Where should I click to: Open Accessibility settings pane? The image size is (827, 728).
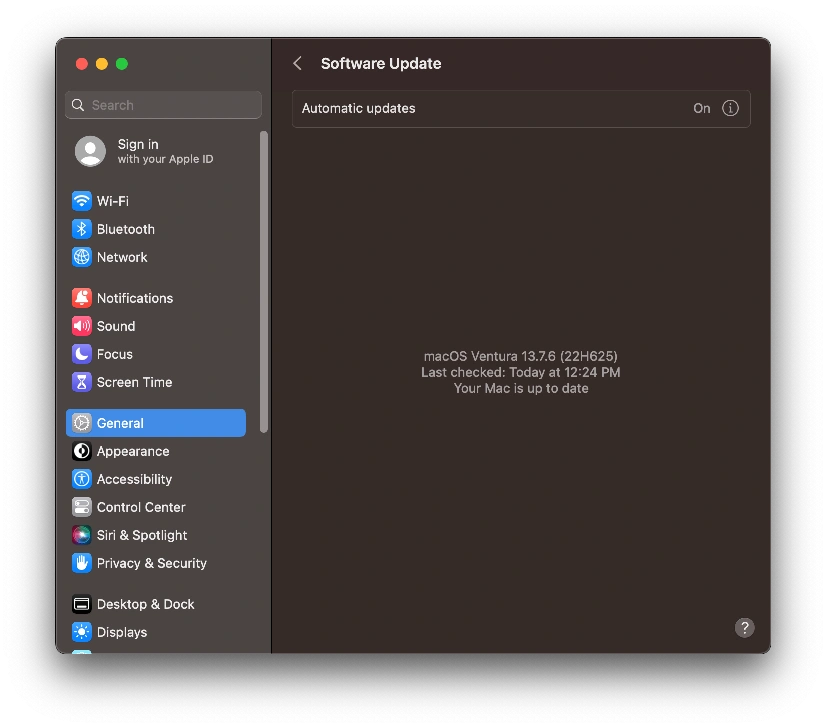[x=134, y=479]
